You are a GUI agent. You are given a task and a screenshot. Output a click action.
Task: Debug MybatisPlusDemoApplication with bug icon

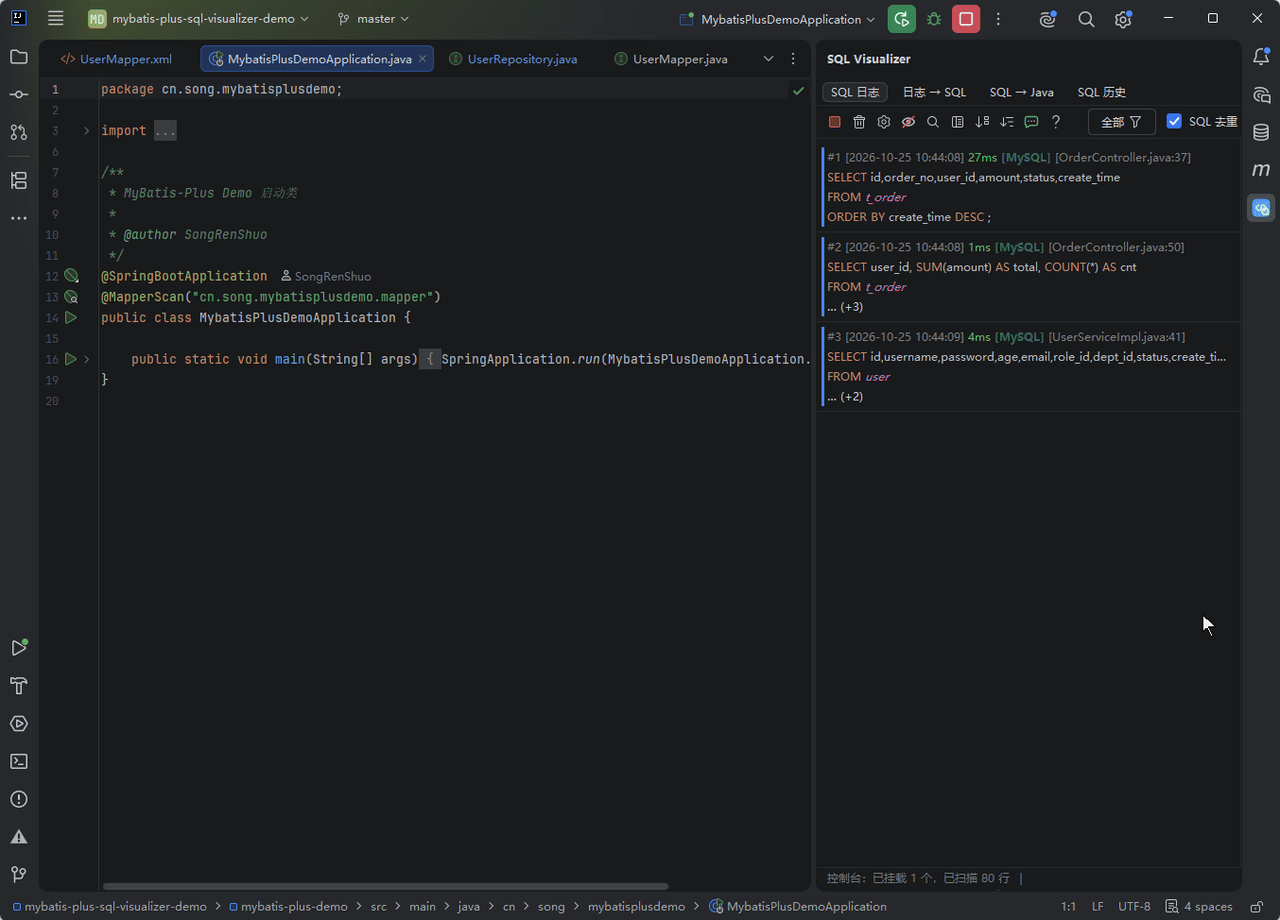[x=934, y=19]
